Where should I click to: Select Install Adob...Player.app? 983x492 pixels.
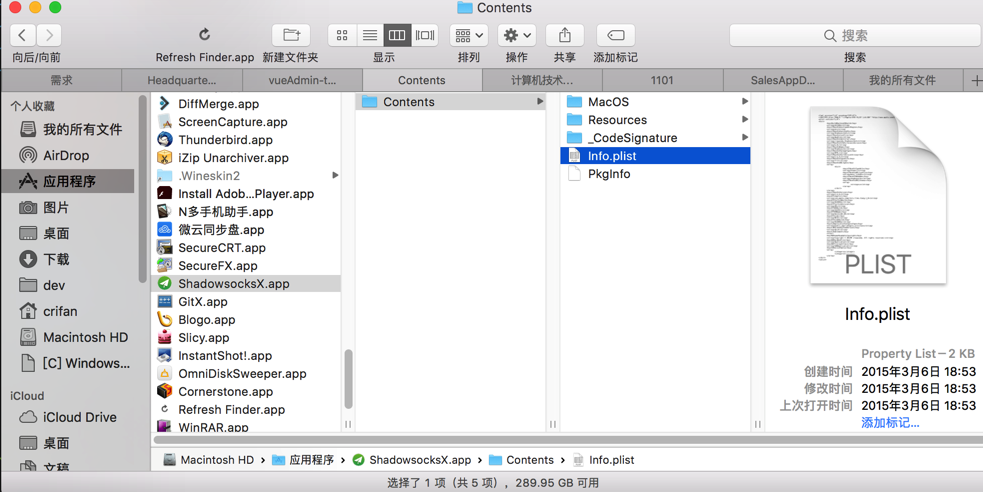[x=246, y=194]
